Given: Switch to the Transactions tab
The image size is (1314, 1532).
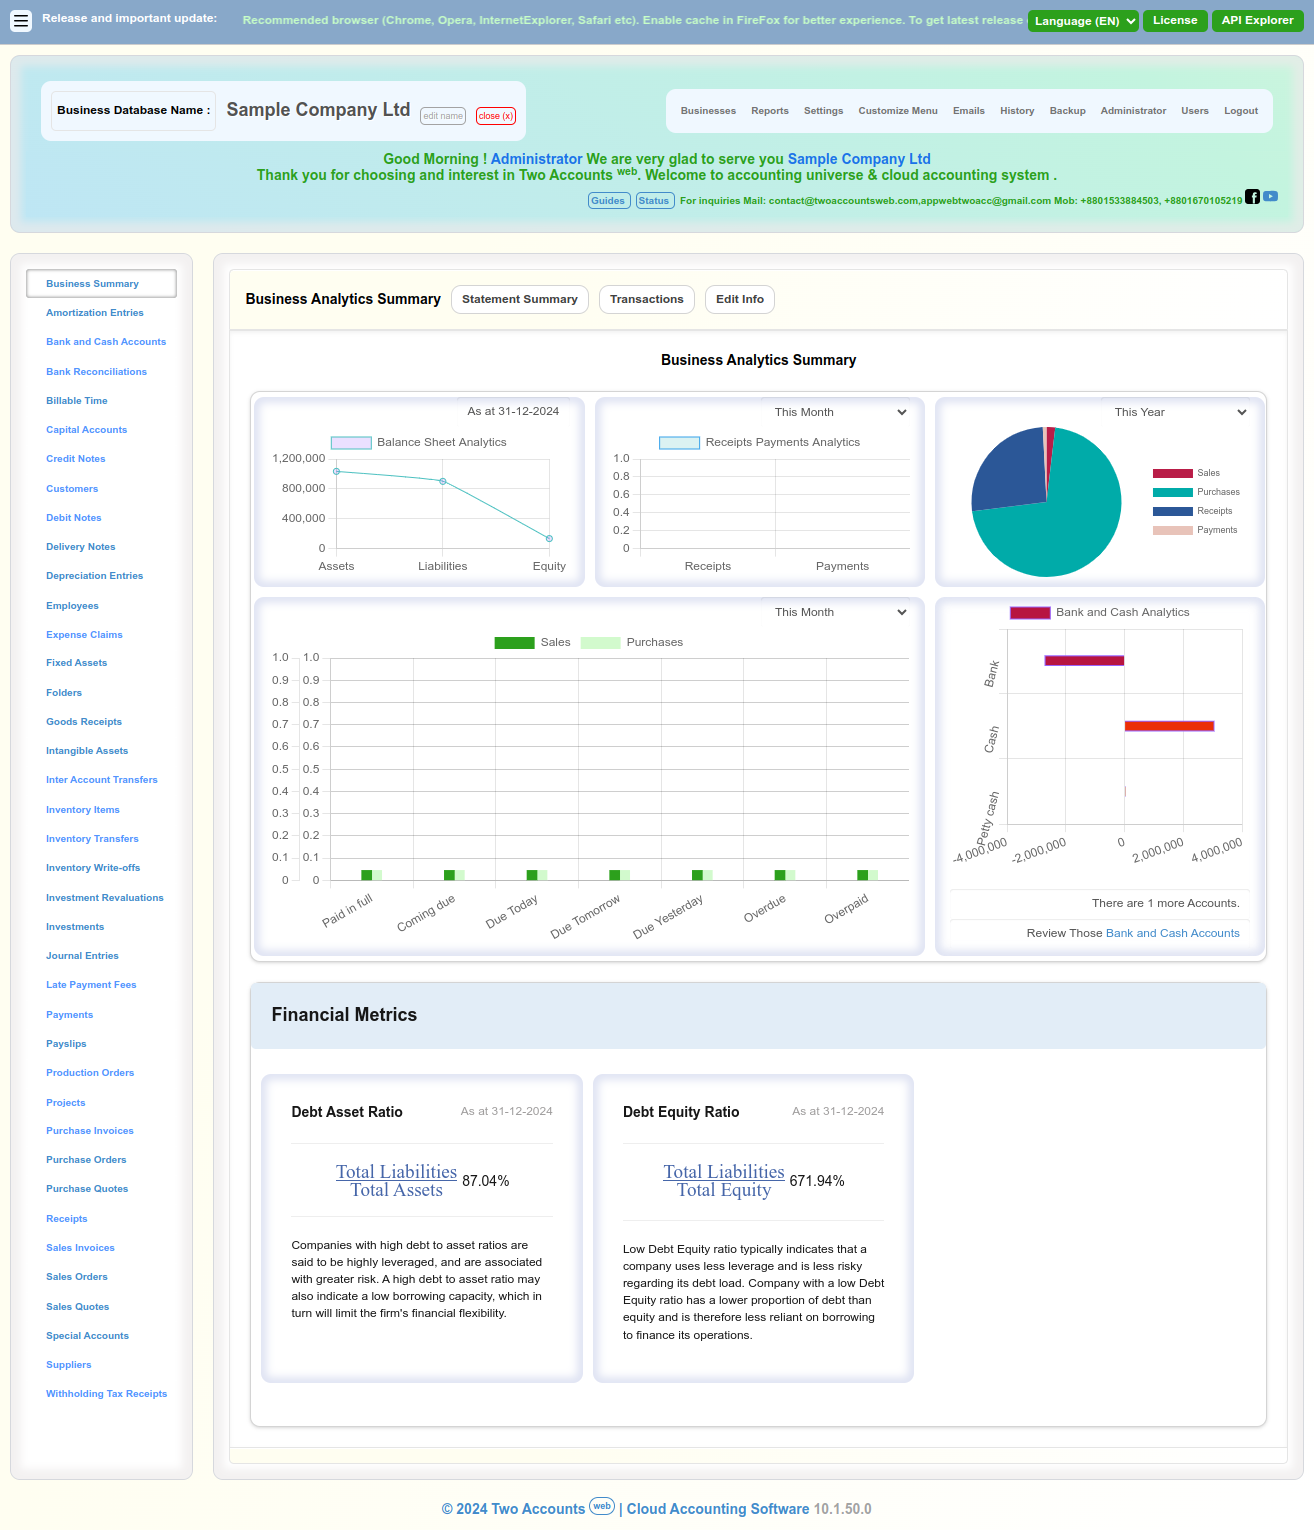Looking at the screenshot, I should (646, 299).
